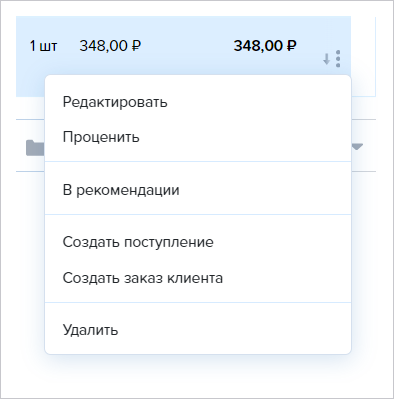Open the three-dot row actions menu

tap(338, 59)
